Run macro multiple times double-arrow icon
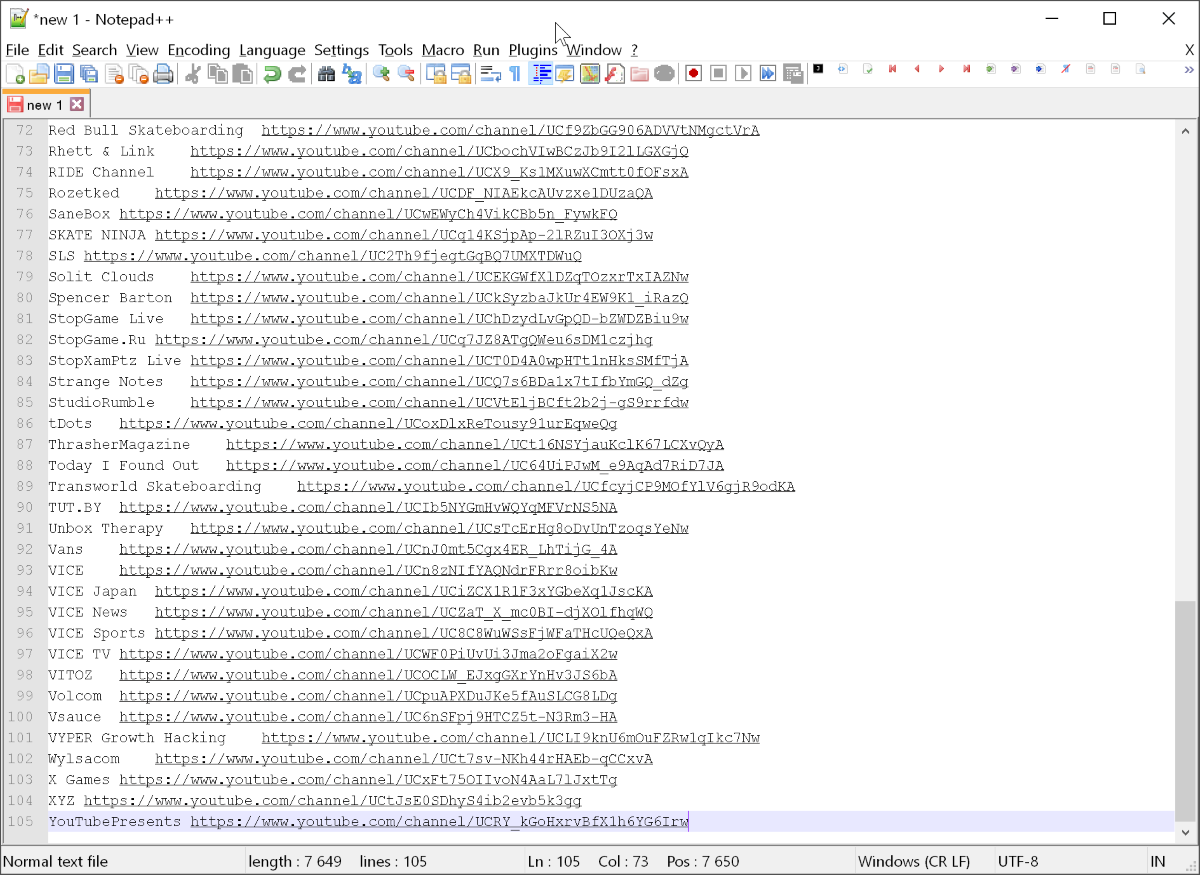1200x875 pixels. [768, 73]
